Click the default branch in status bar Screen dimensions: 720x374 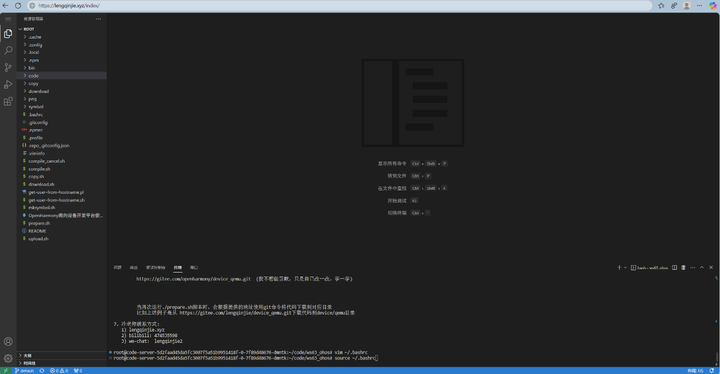(x=24, y=370)
